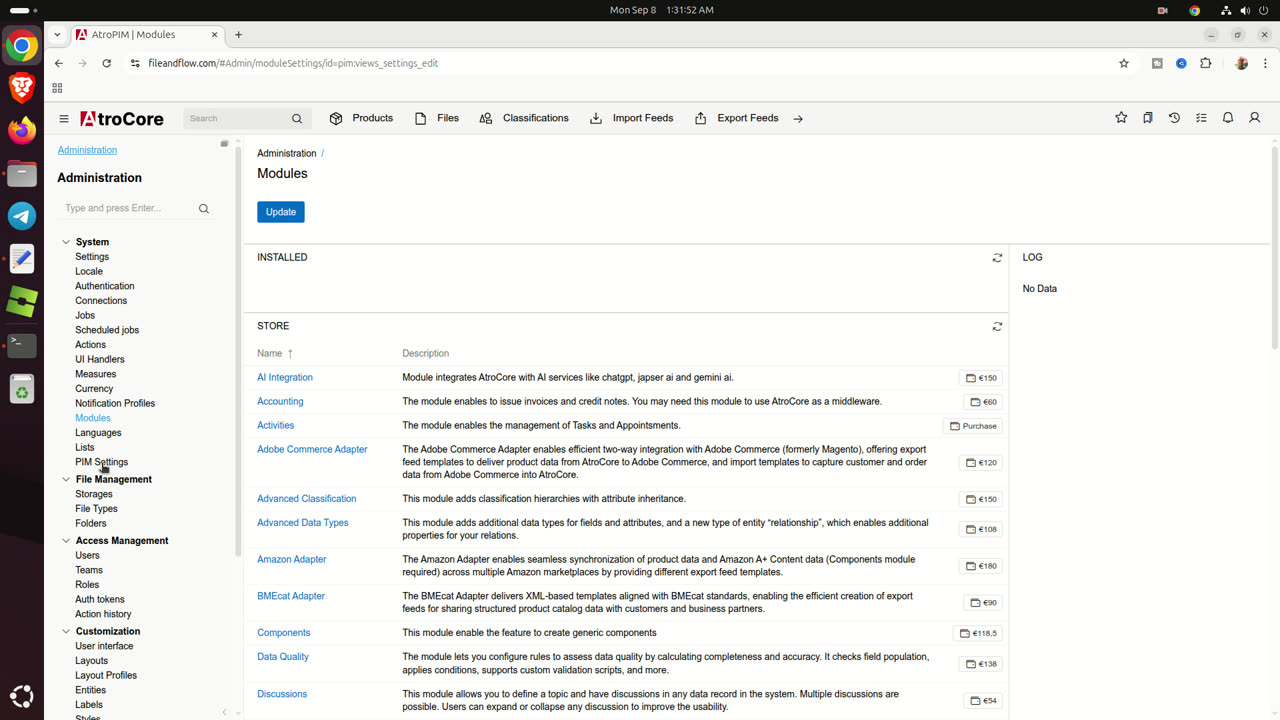The width and height of the screenshot is (1280, 720).
Task: Go back in Chrome
Action: coord(58,63)
